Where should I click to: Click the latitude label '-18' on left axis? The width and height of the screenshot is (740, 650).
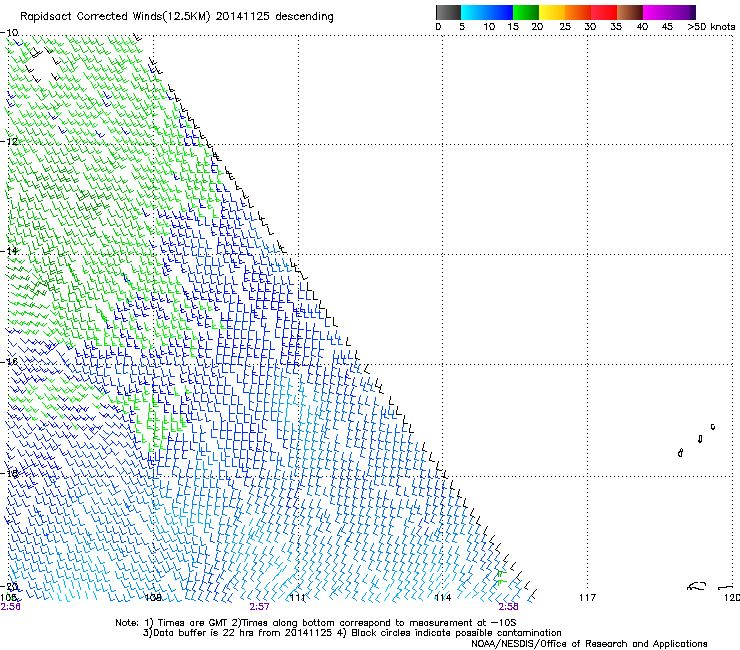(9, 473)
